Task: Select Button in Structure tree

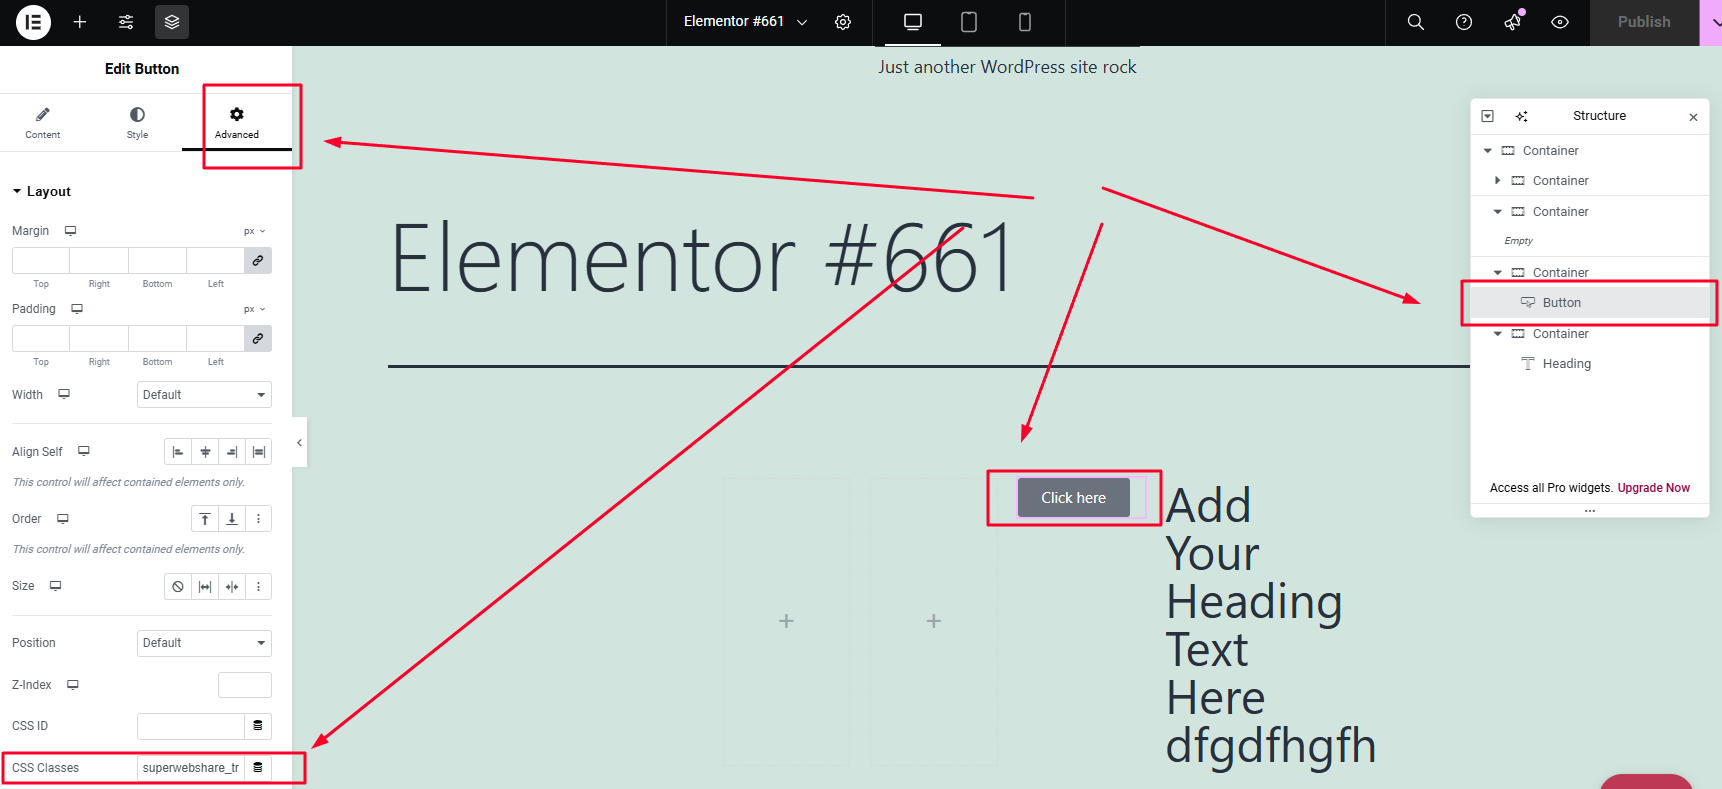Action: click(x=1590, y=303)
